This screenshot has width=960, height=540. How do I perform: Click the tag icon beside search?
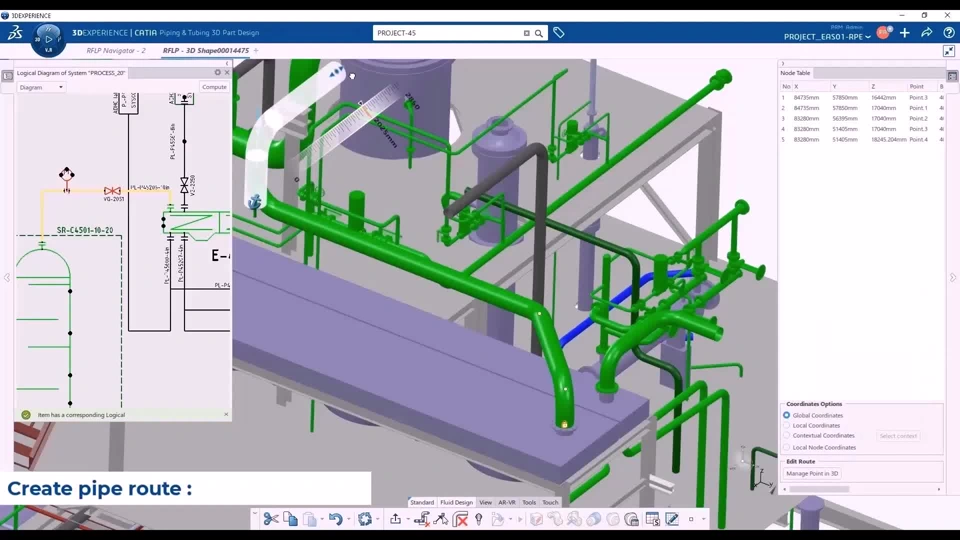pos(559,33)
